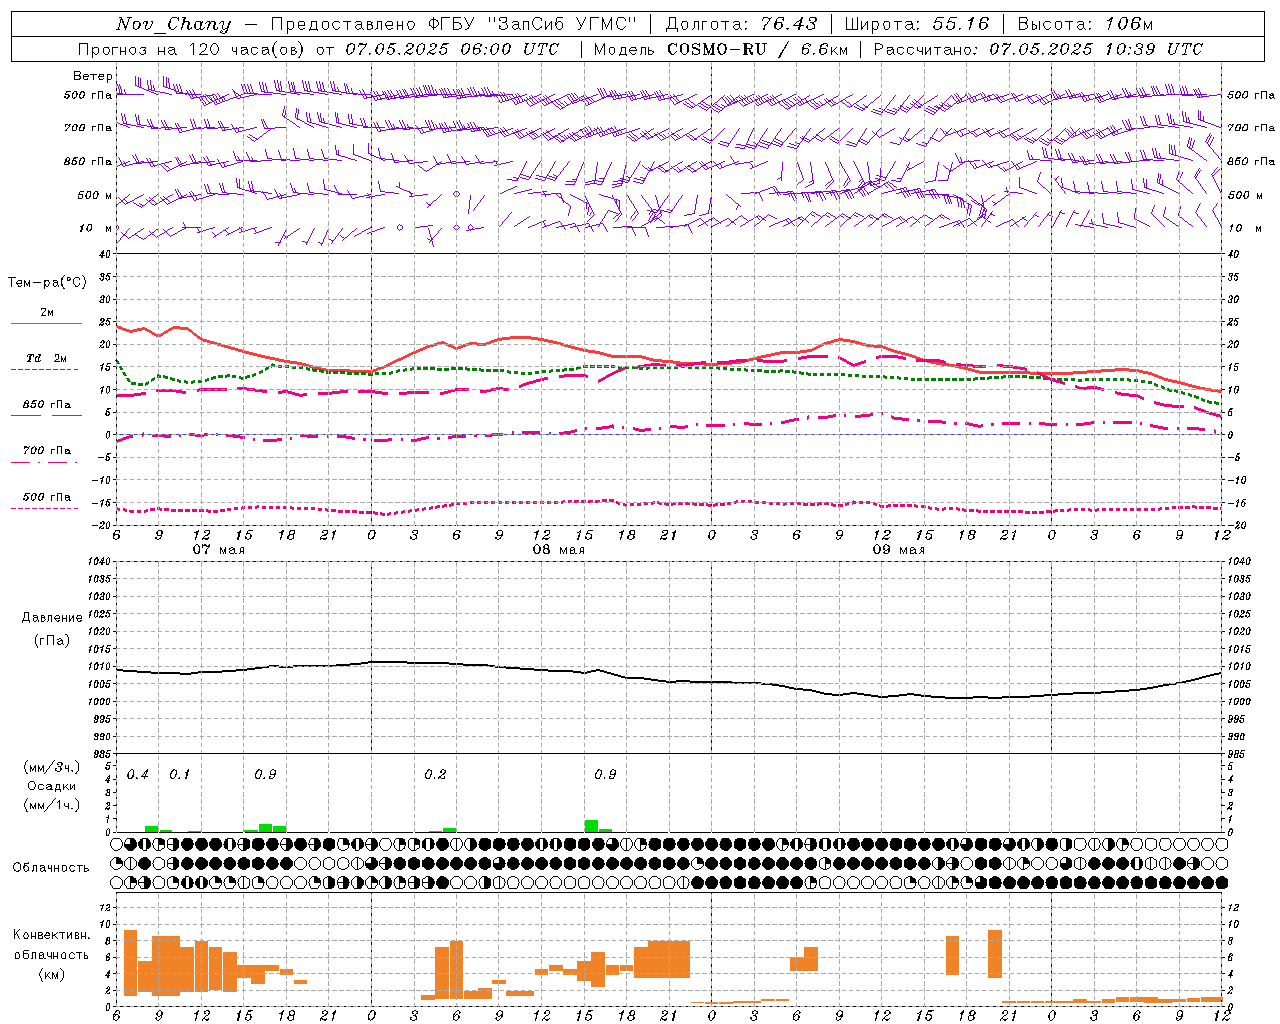The image size is (1280, 1024).
Task: Click the (км) convective height unit label
Action: point(51,975)
